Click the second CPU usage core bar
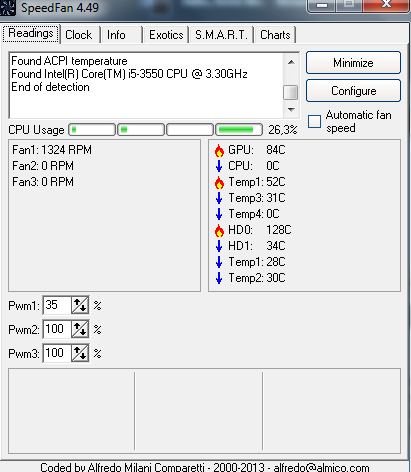The width and height of the screenshot is (411, 472). 141,130
